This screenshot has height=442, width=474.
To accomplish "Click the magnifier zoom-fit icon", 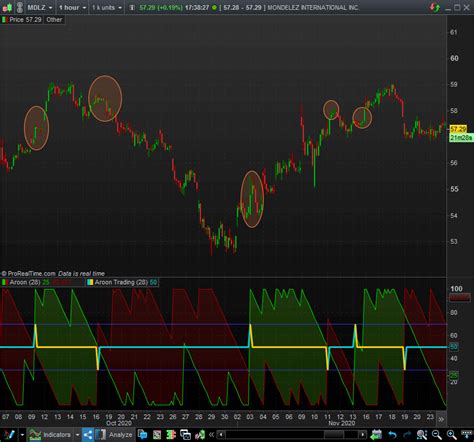I will (x=422, y=435).
